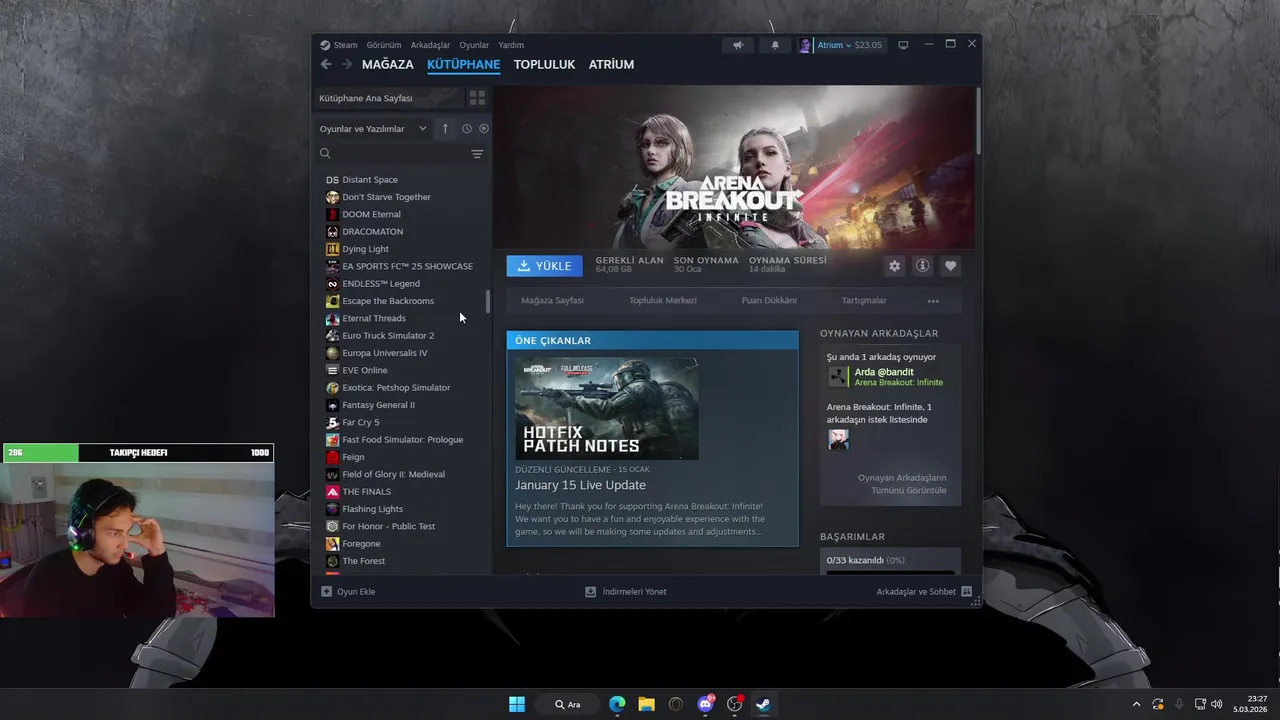Open the volume tray icon

click(x=1217, y=704)
